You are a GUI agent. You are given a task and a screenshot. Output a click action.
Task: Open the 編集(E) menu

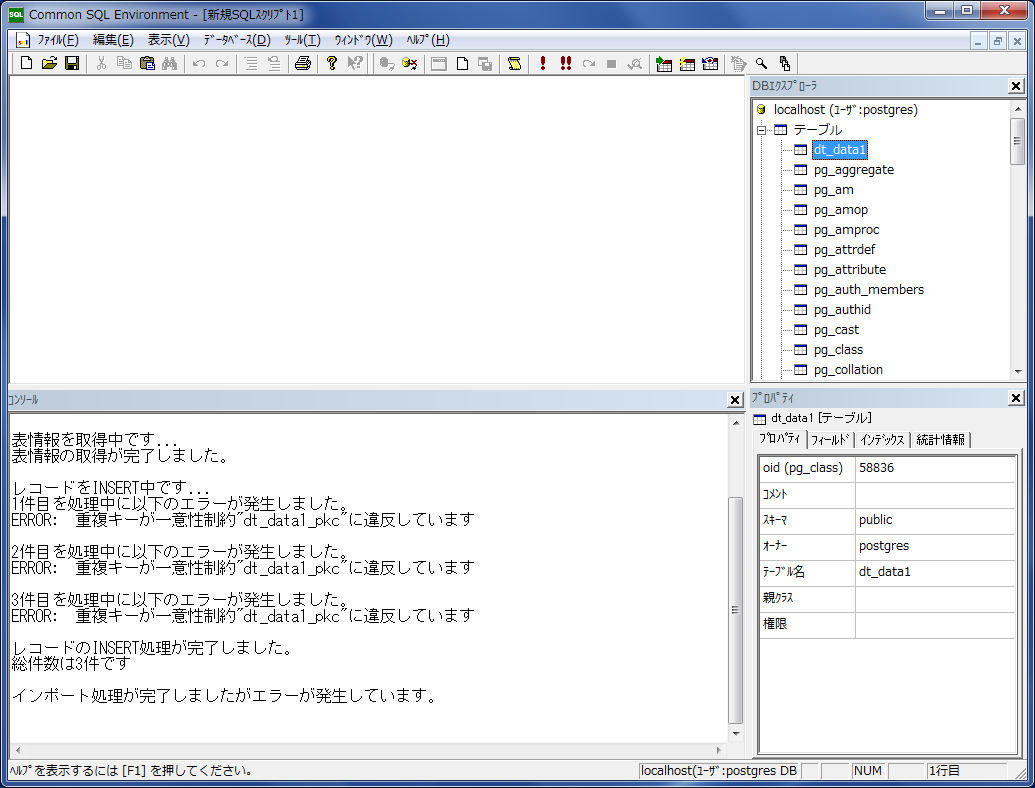pyautogui.click(x=113, y=40)
